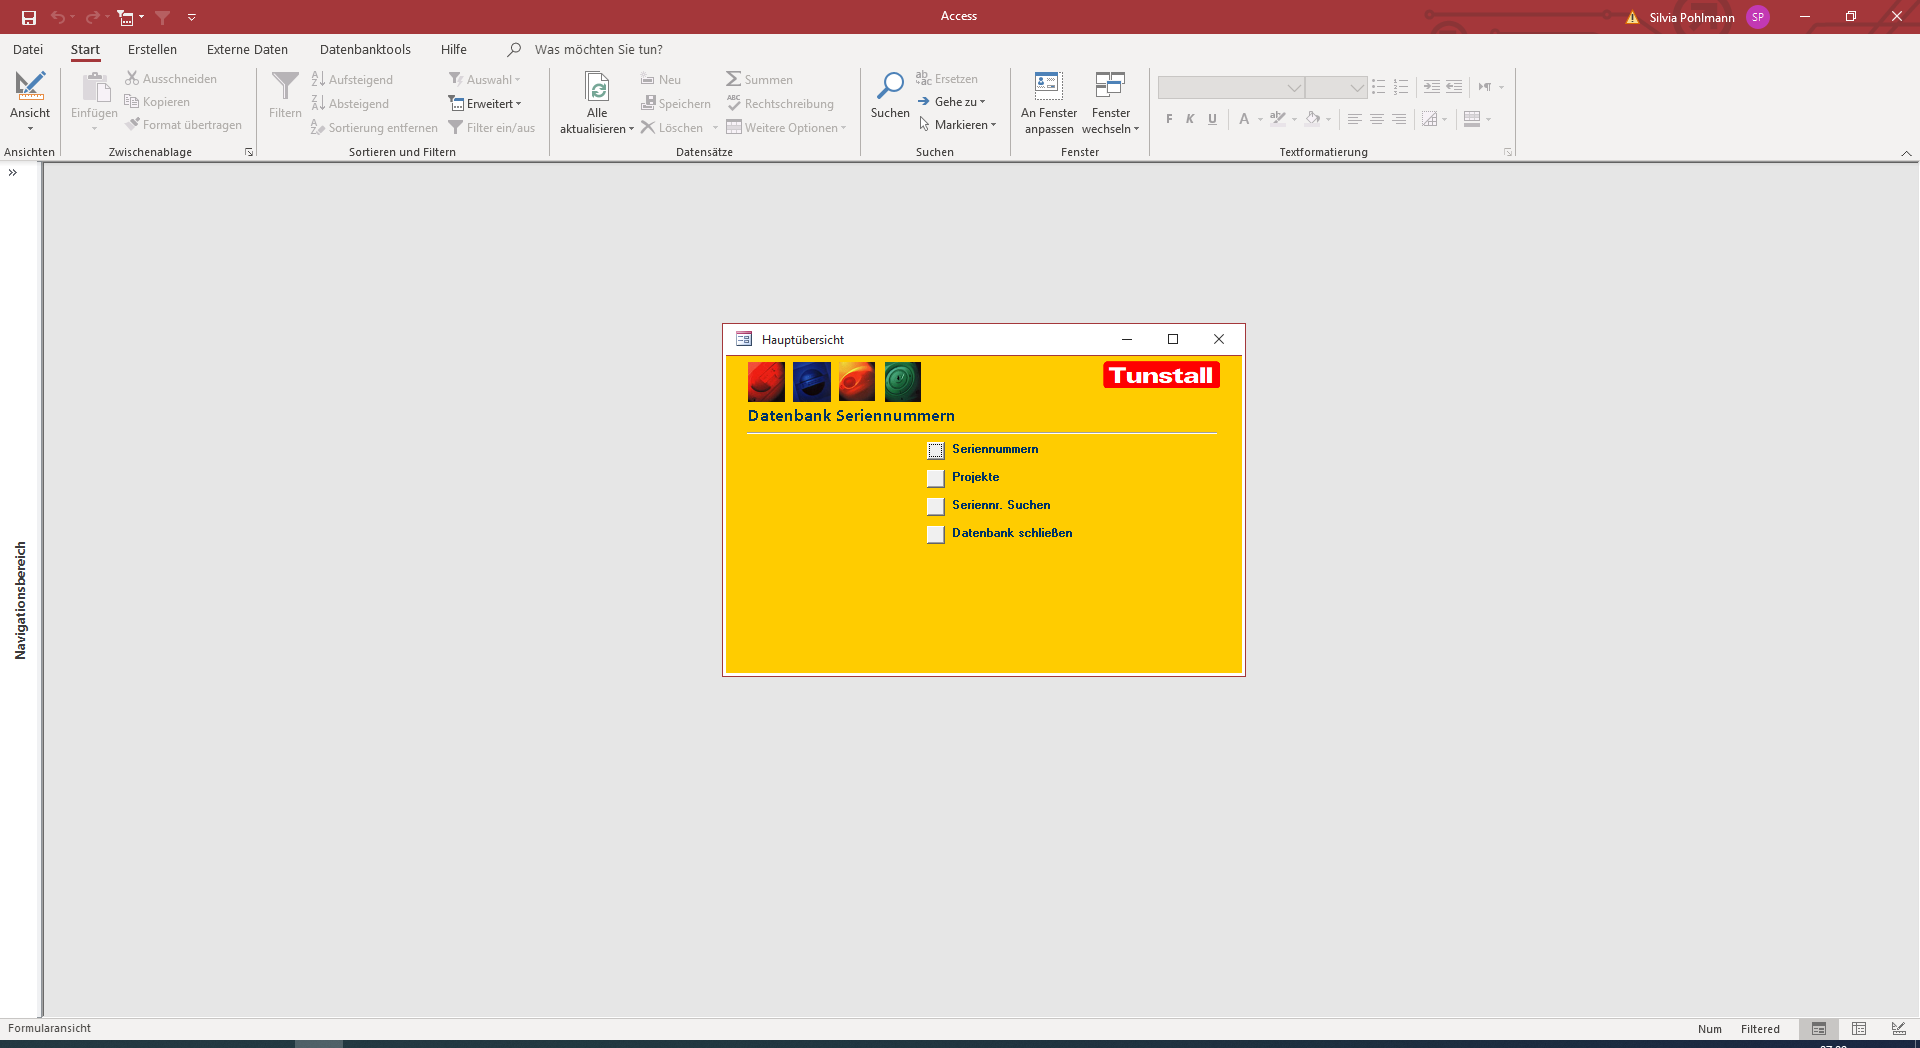Screen dimensions: 1920x1048
Task: Click the Seriennummern button in Hauptübersicht
Action: (x=936, y=450)
